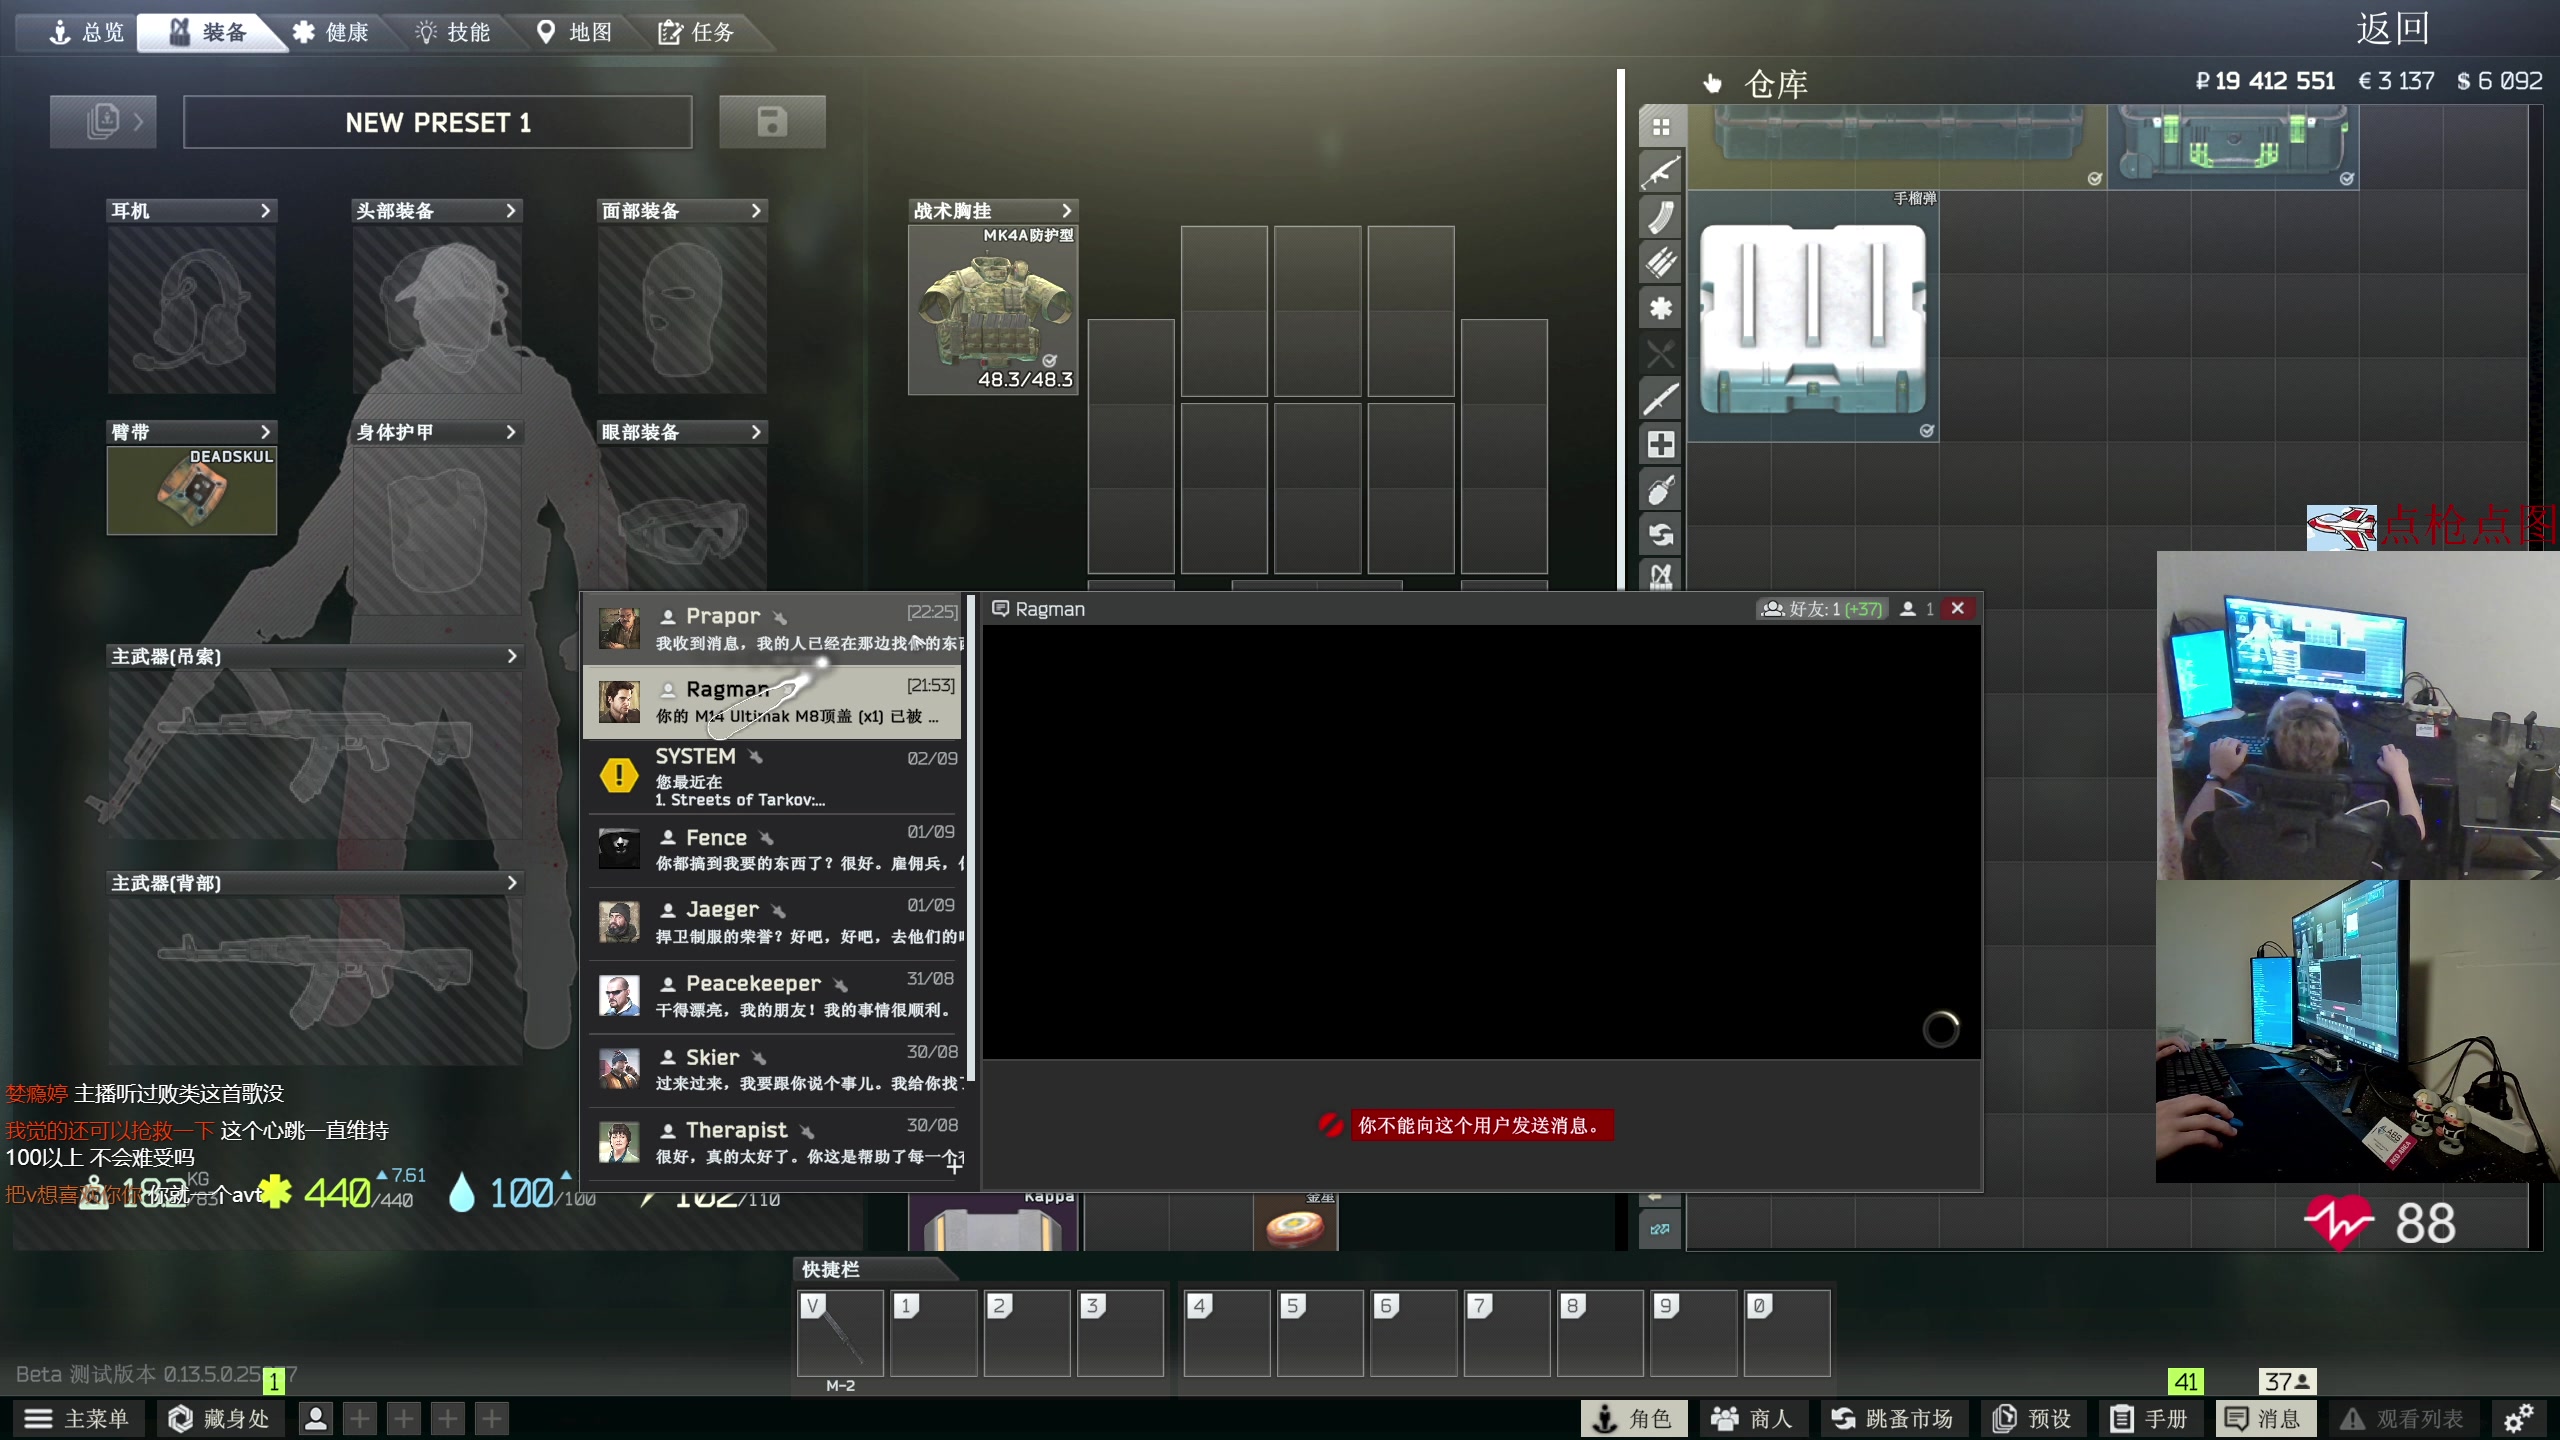Open the preset copy list button
Image resolution: width=2560 pixels, height=1440 pixels.
(103, 122)
